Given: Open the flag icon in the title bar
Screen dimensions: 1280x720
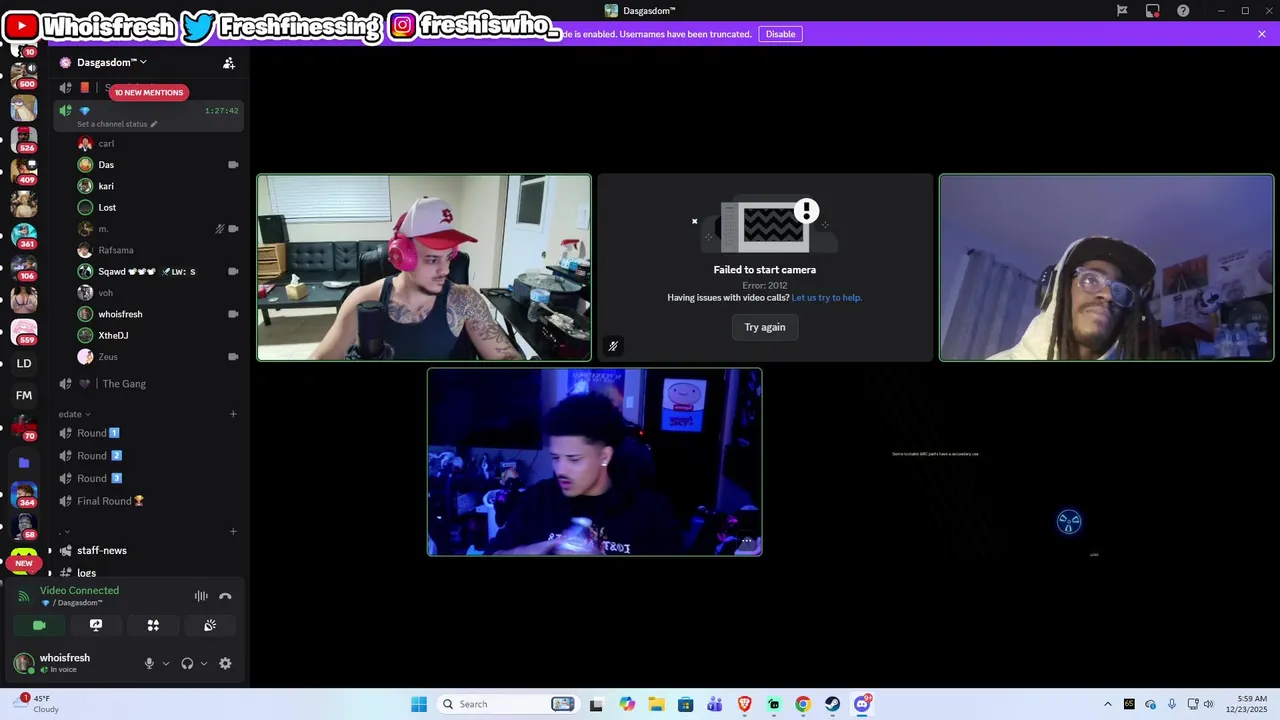Looking at the screenshot, I should point(1122,11).
